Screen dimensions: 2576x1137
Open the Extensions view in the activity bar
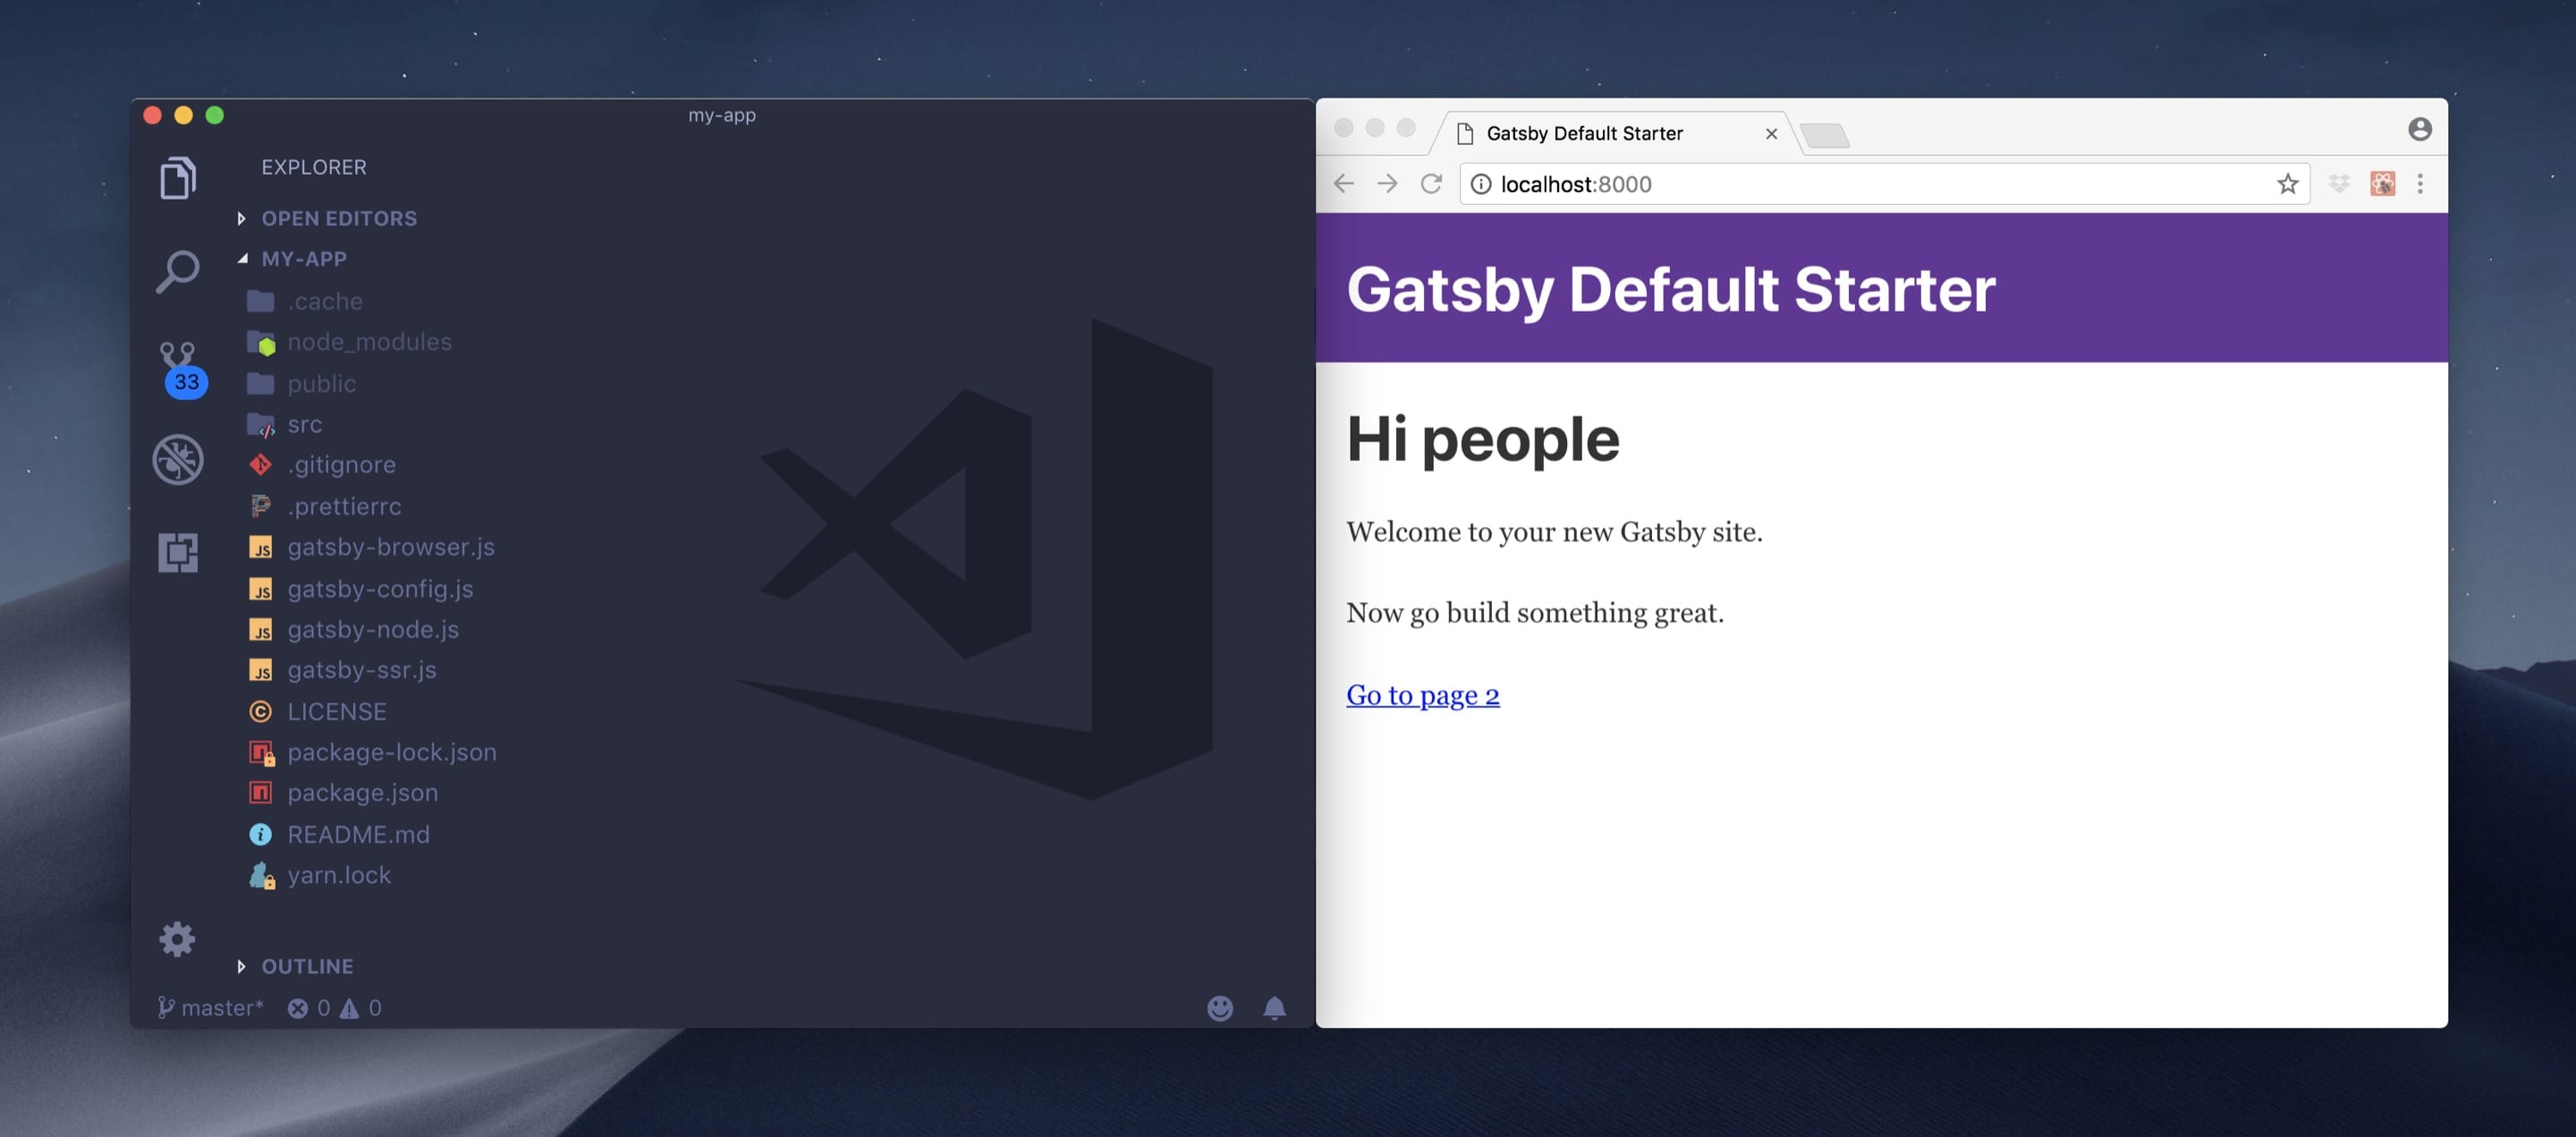178,552
